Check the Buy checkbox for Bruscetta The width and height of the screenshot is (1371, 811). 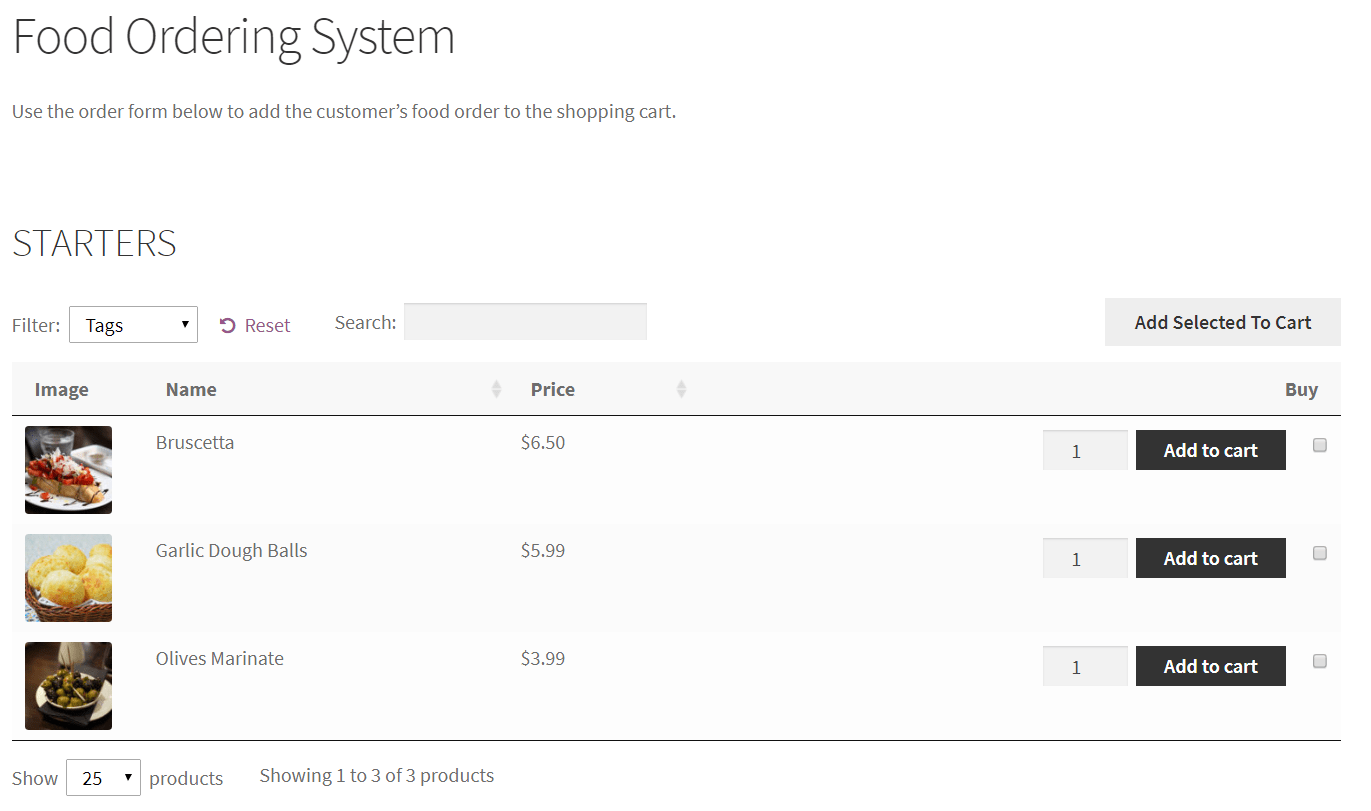(1320, 444)
